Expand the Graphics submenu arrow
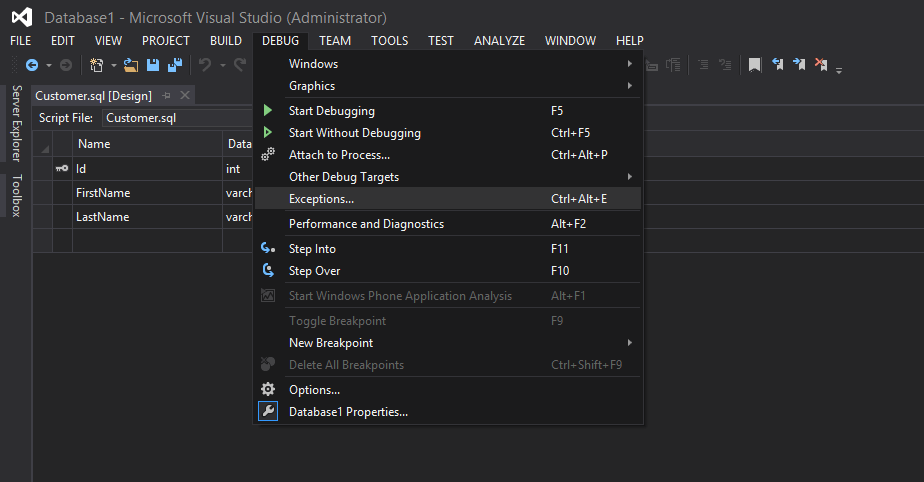Image resolution: width=924 pixels, height=482 pixels. coord(630,85)
